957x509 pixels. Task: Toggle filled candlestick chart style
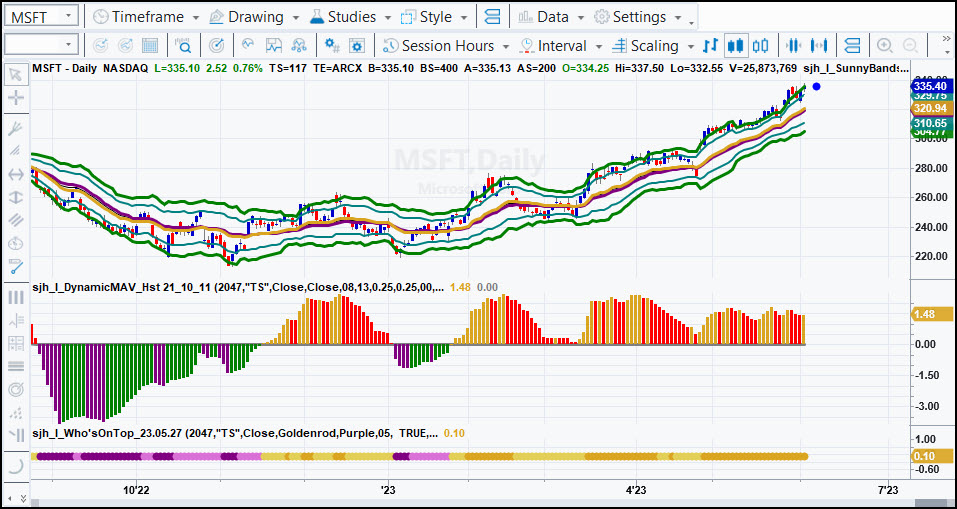coord(735,46)
